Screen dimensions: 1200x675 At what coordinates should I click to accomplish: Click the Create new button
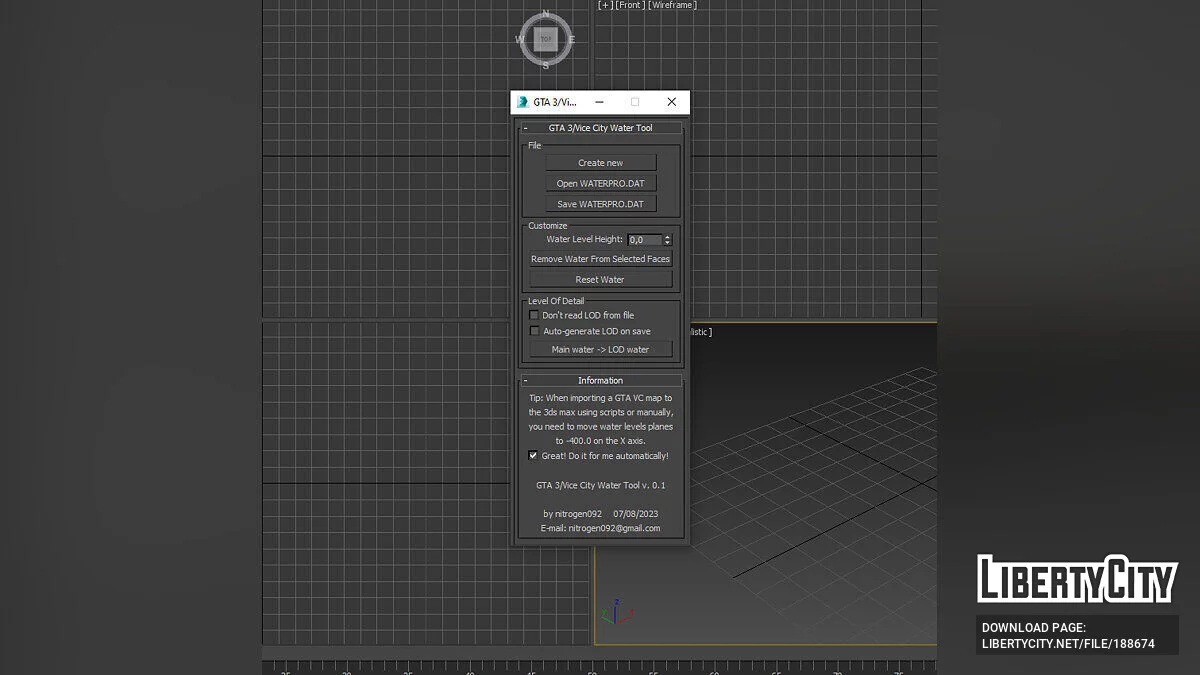[x=600, y=163]
